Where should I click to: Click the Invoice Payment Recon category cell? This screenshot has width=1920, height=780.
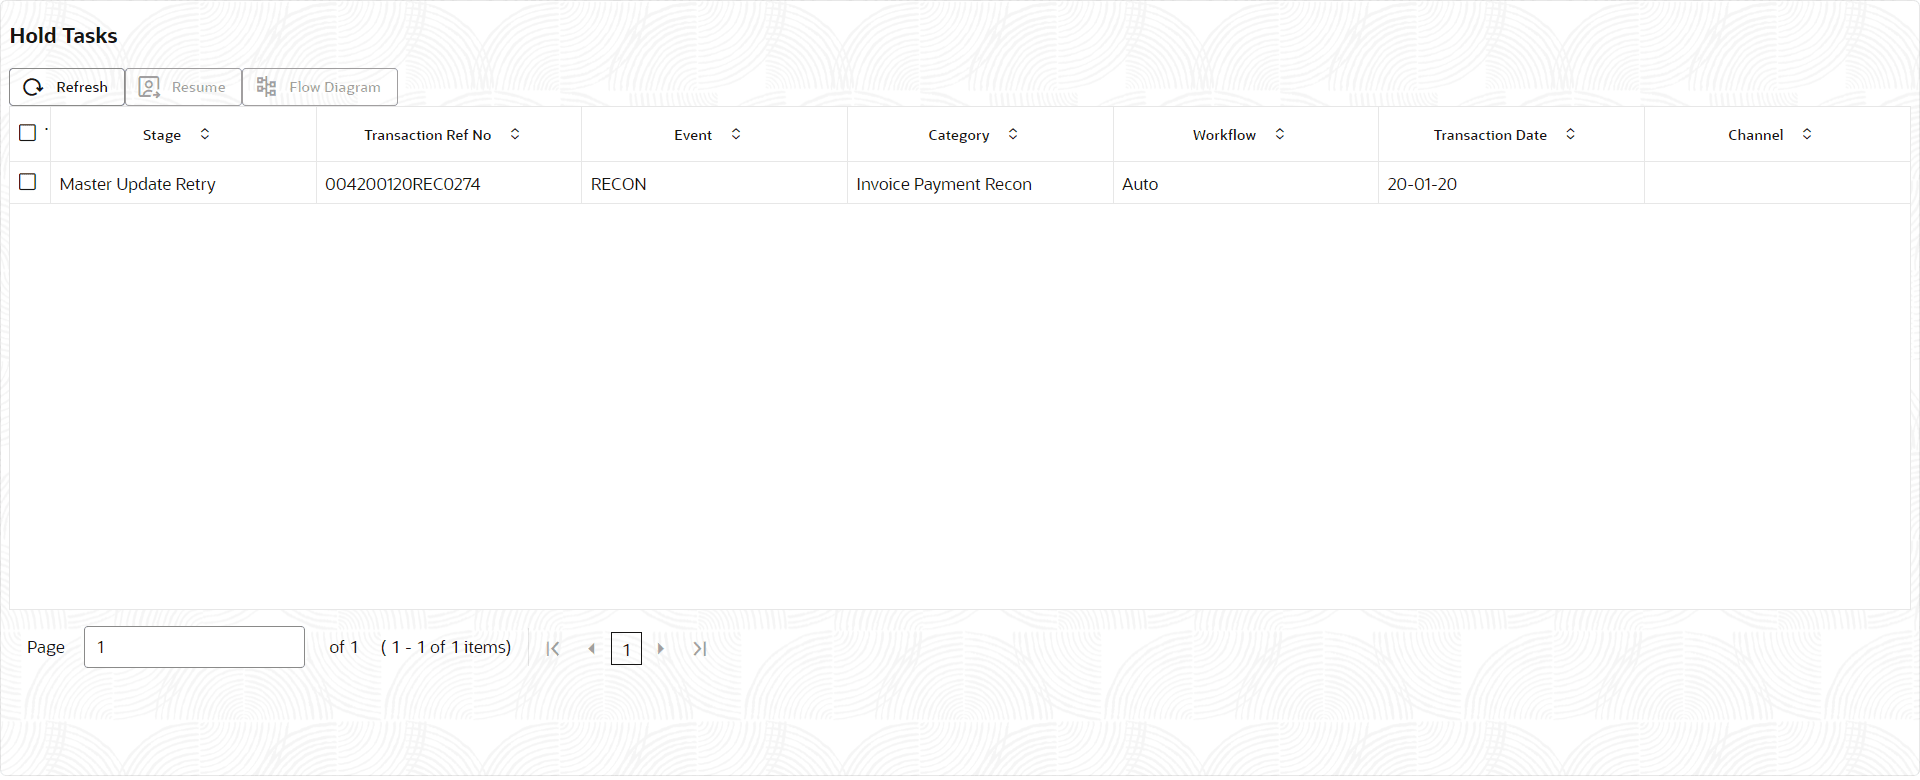pyautogui.click(x=944, y=184)
